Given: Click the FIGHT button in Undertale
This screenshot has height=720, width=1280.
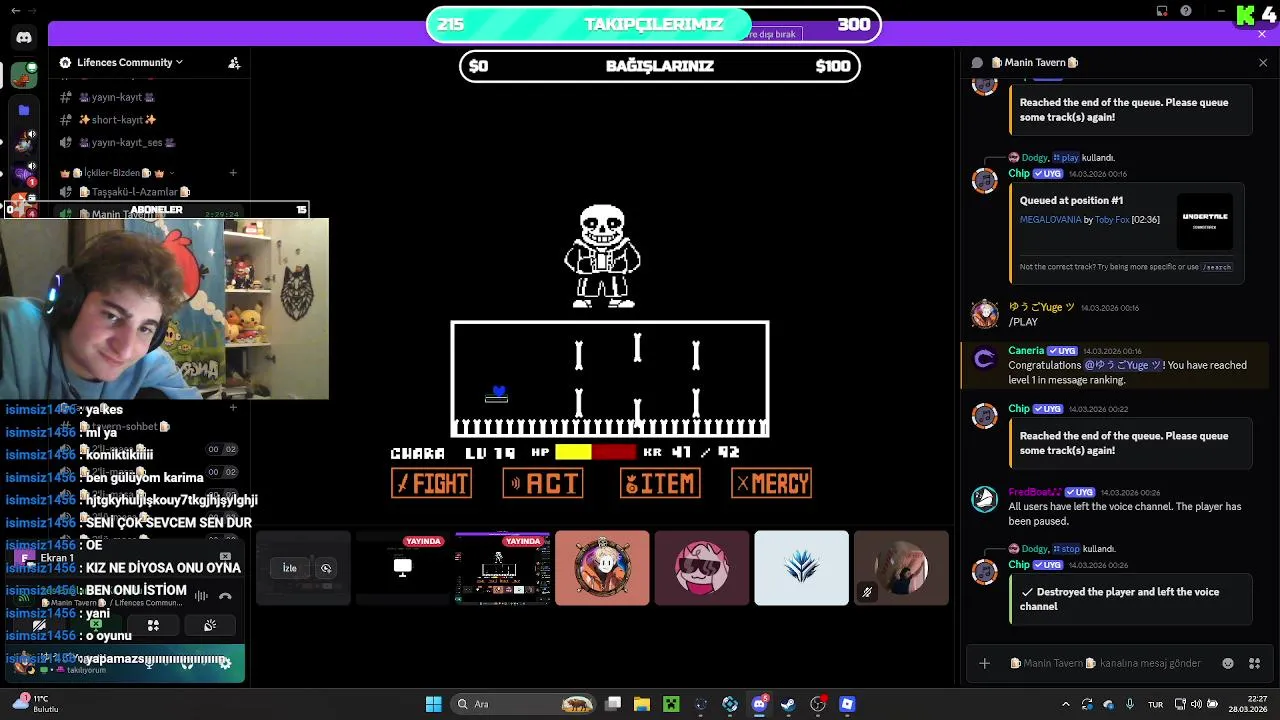Looking at the screenshot, I should tap(431, 484).
